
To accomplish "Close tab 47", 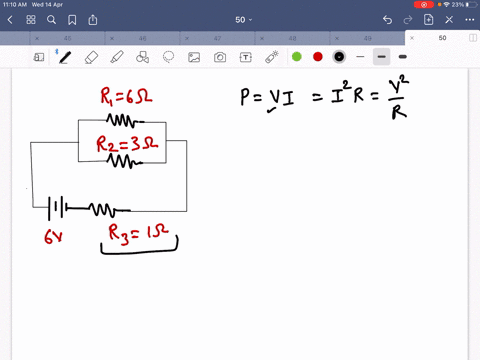I will [187, 38].
